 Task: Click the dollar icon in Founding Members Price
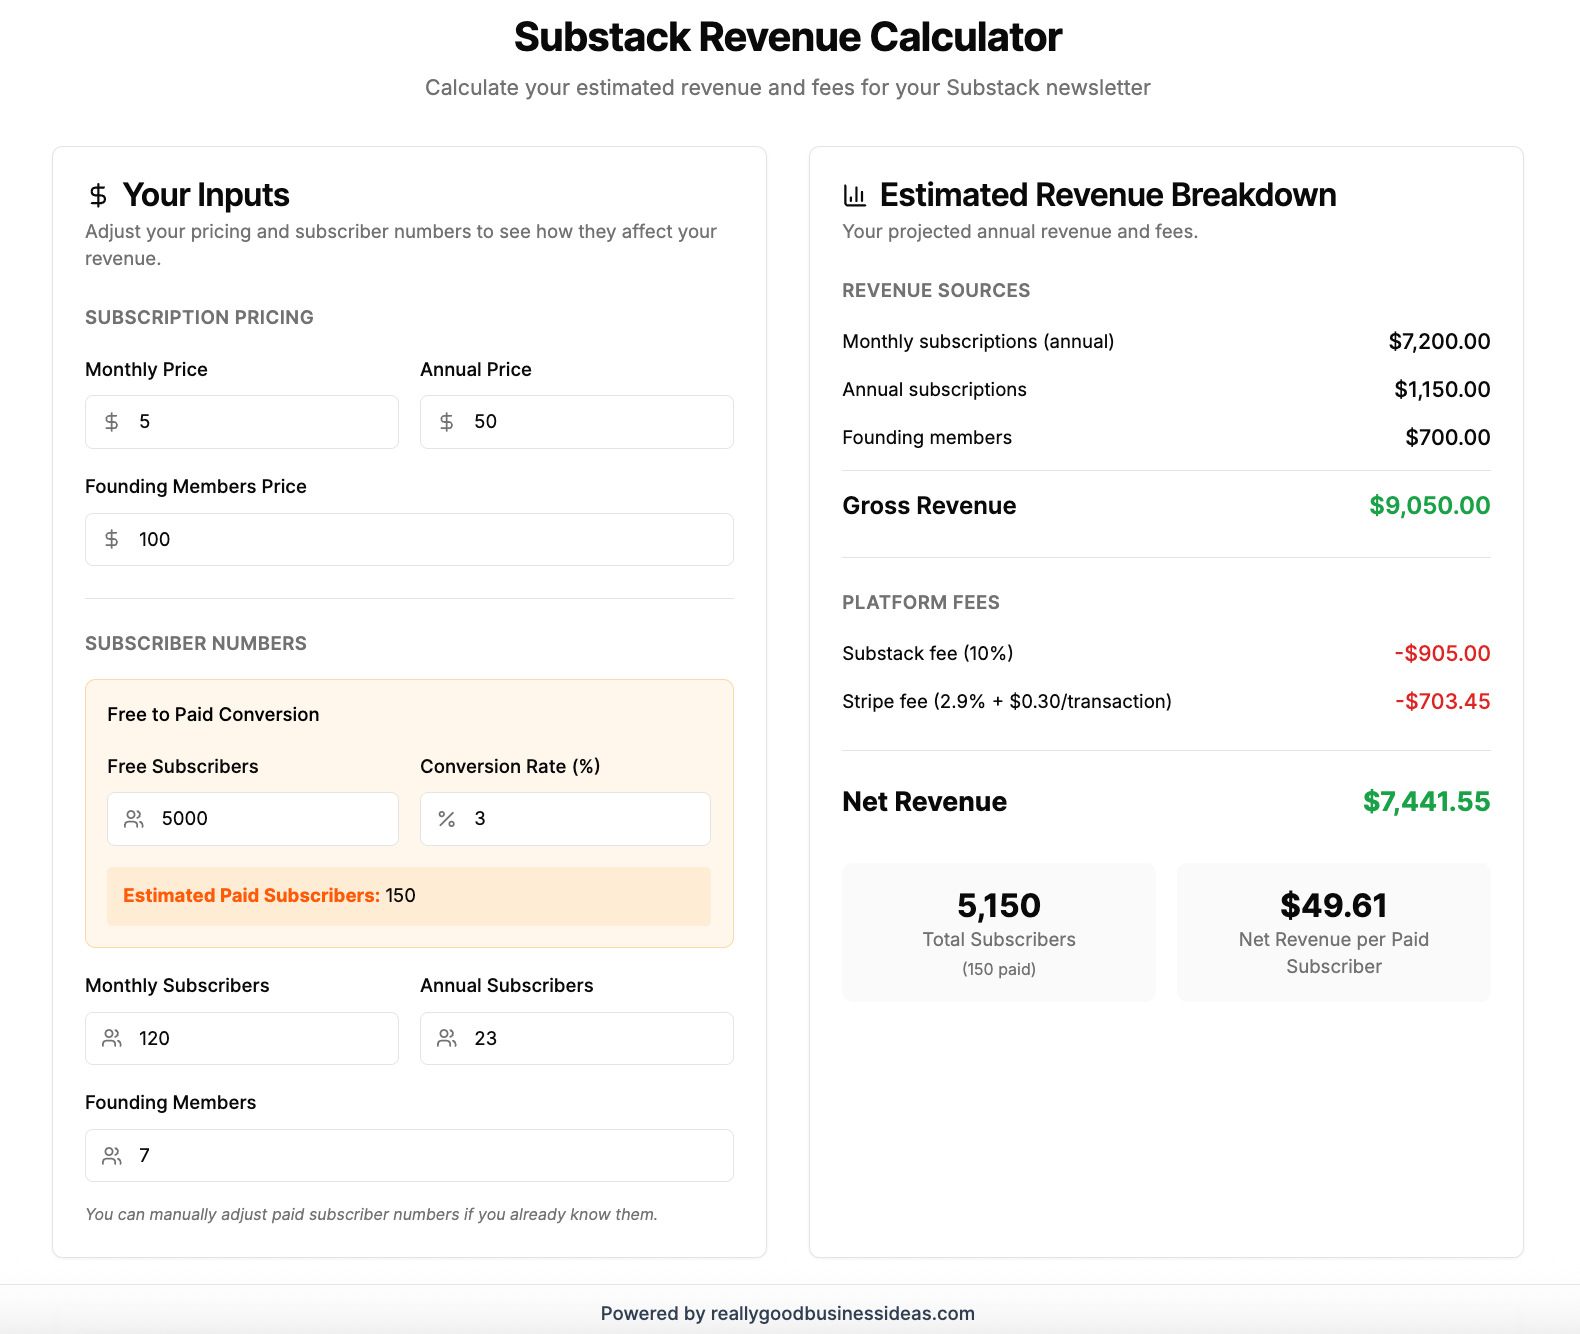(x=112, y=540)
